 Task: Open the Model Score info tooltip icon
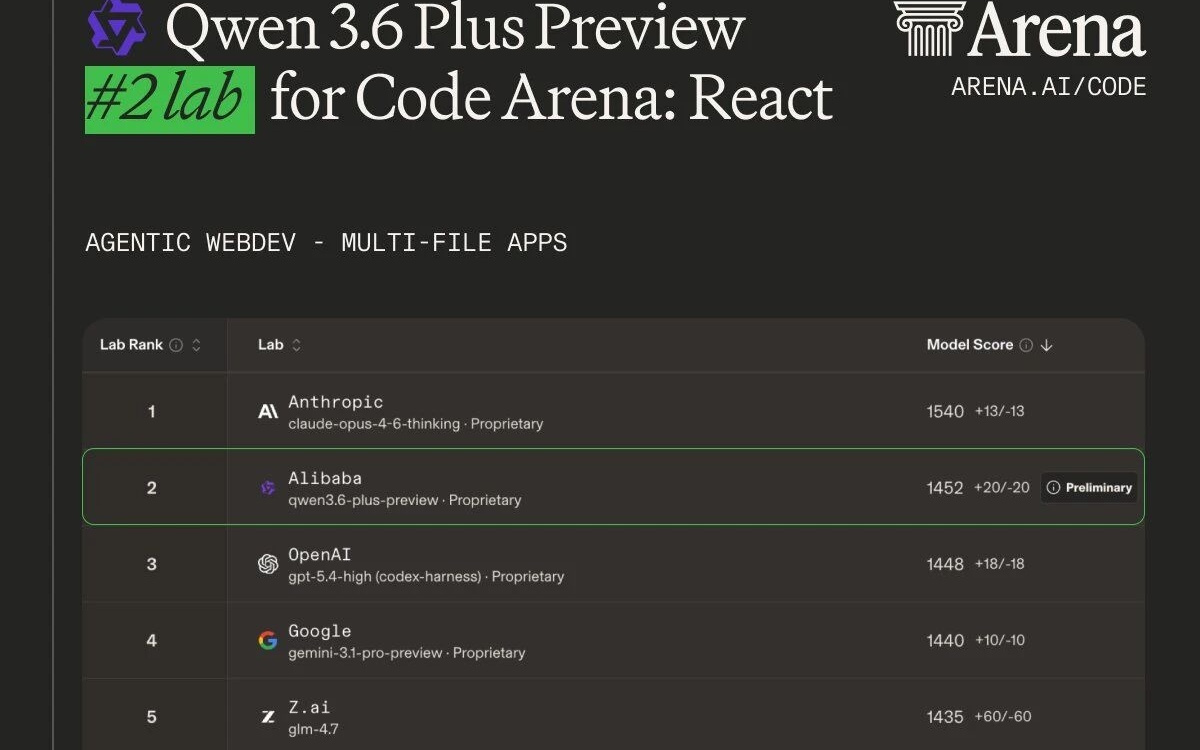point(1025,345)
